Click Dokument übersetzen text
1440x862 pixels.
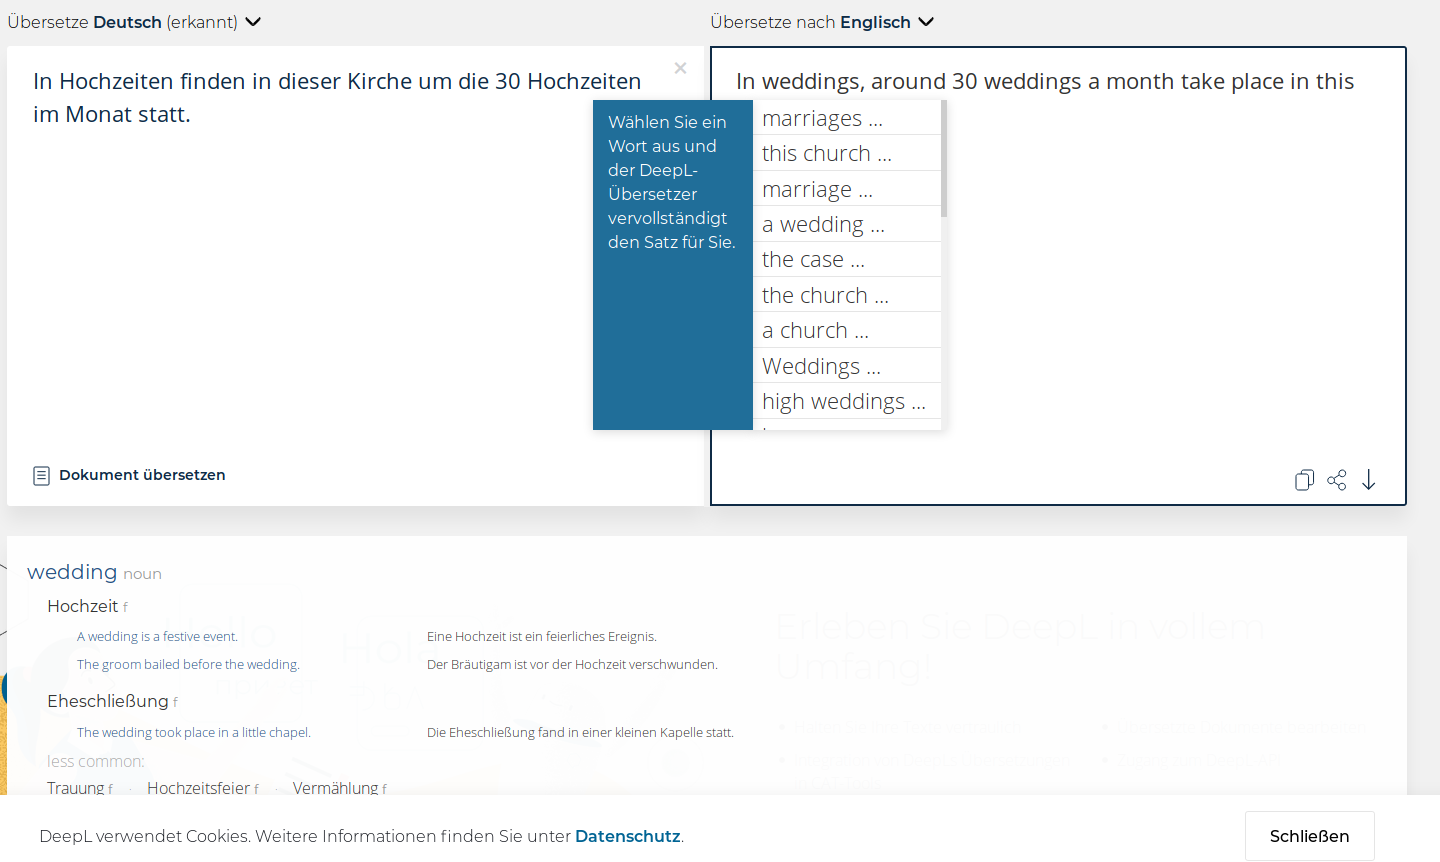142,475
